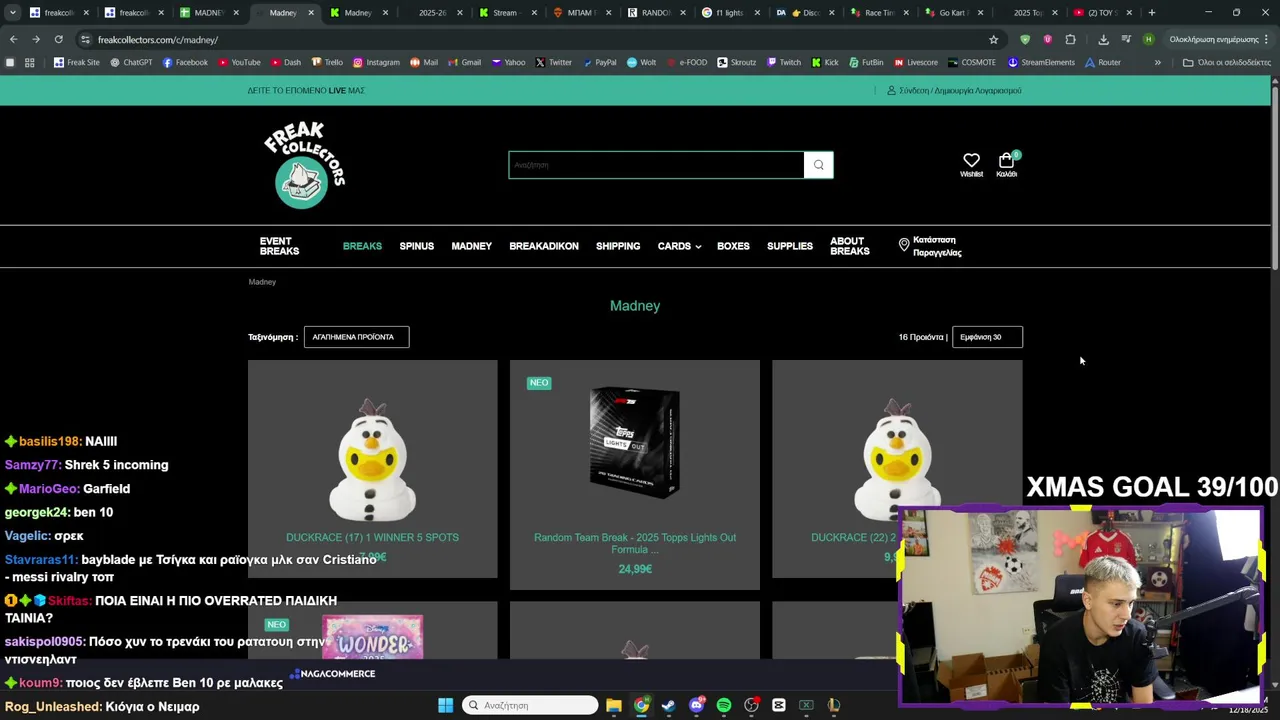Click the Windows Start button
Viewport: 1280px width, 720px height.
445,705
